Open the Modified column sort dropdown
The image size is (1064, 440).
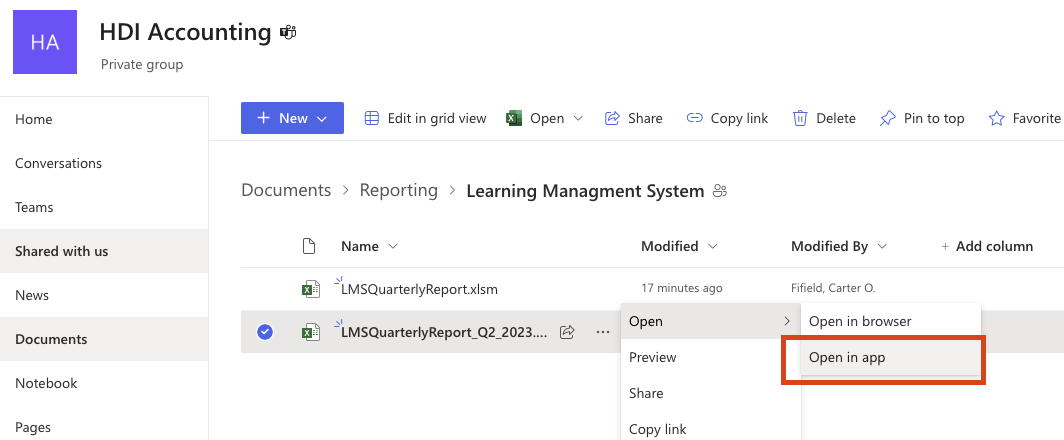pos(712,246)
